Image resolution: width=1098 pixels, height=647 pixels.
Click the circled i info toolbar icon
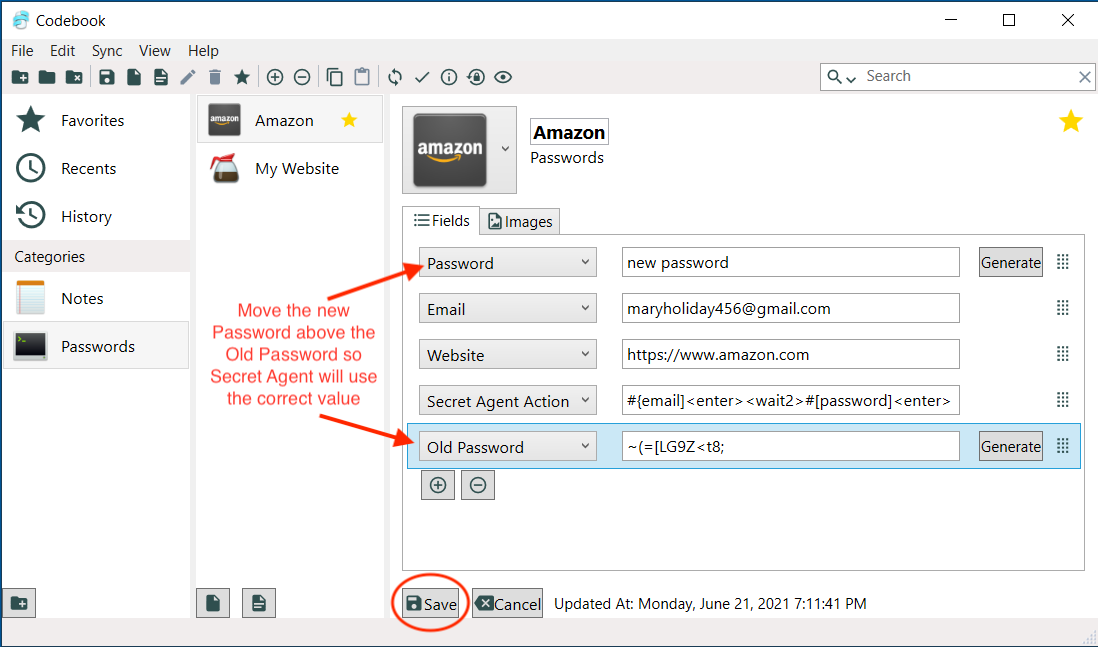pyautogui.click(x=449, y=77)
